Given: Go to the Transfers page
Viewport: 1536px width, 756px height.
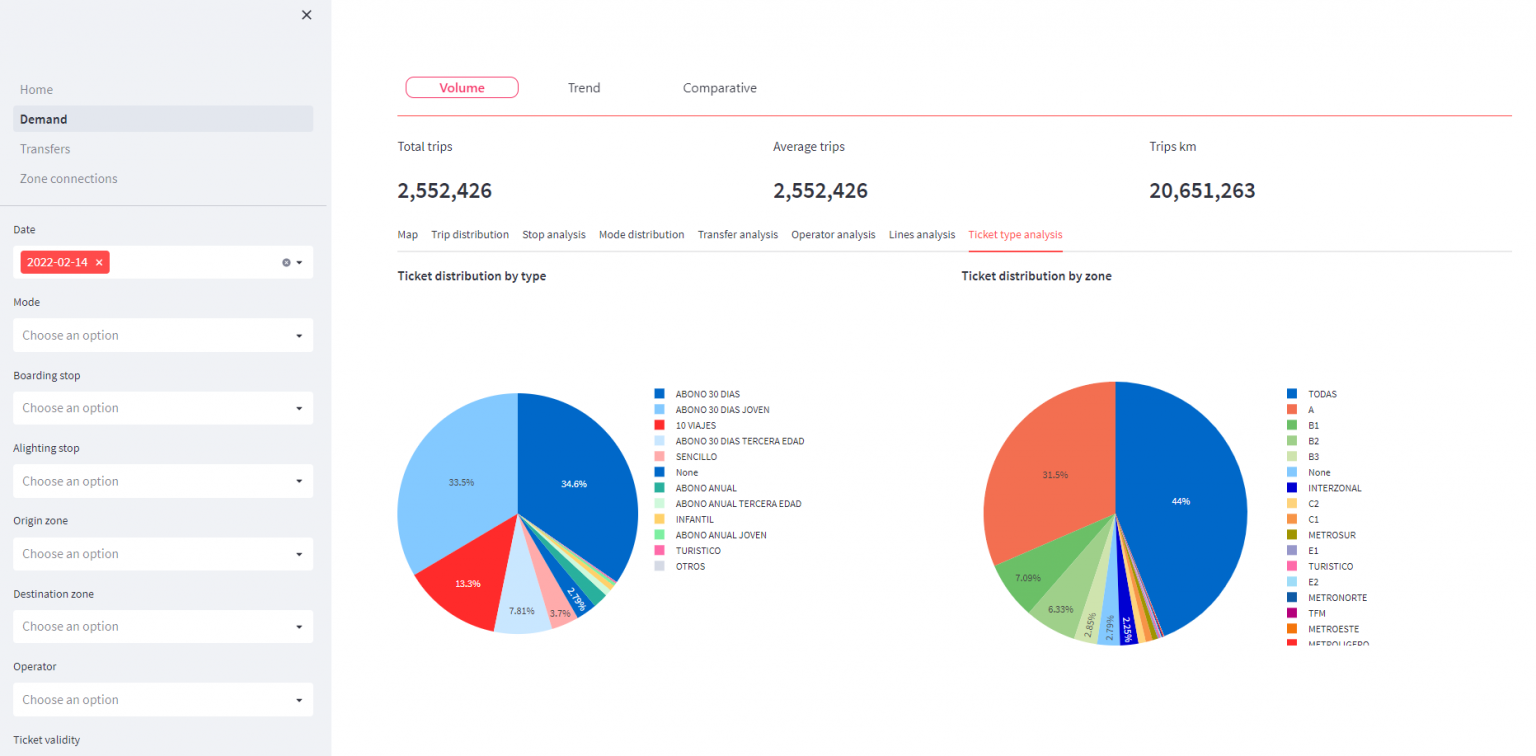Looking at the screenshot, I should [x=45, y=149].
